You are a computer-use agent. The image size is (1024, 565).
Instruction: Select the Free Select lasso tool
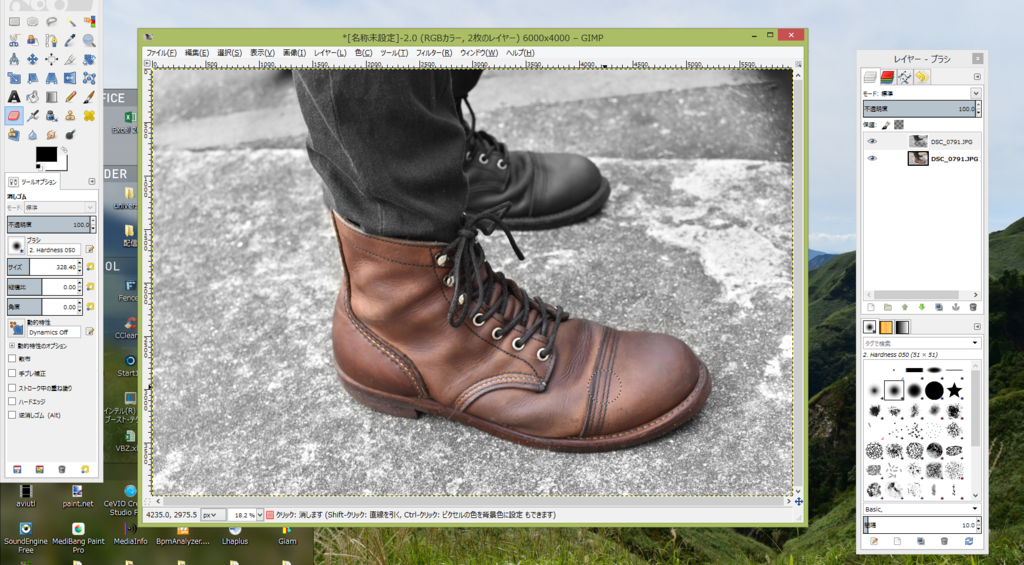point(52,22)
